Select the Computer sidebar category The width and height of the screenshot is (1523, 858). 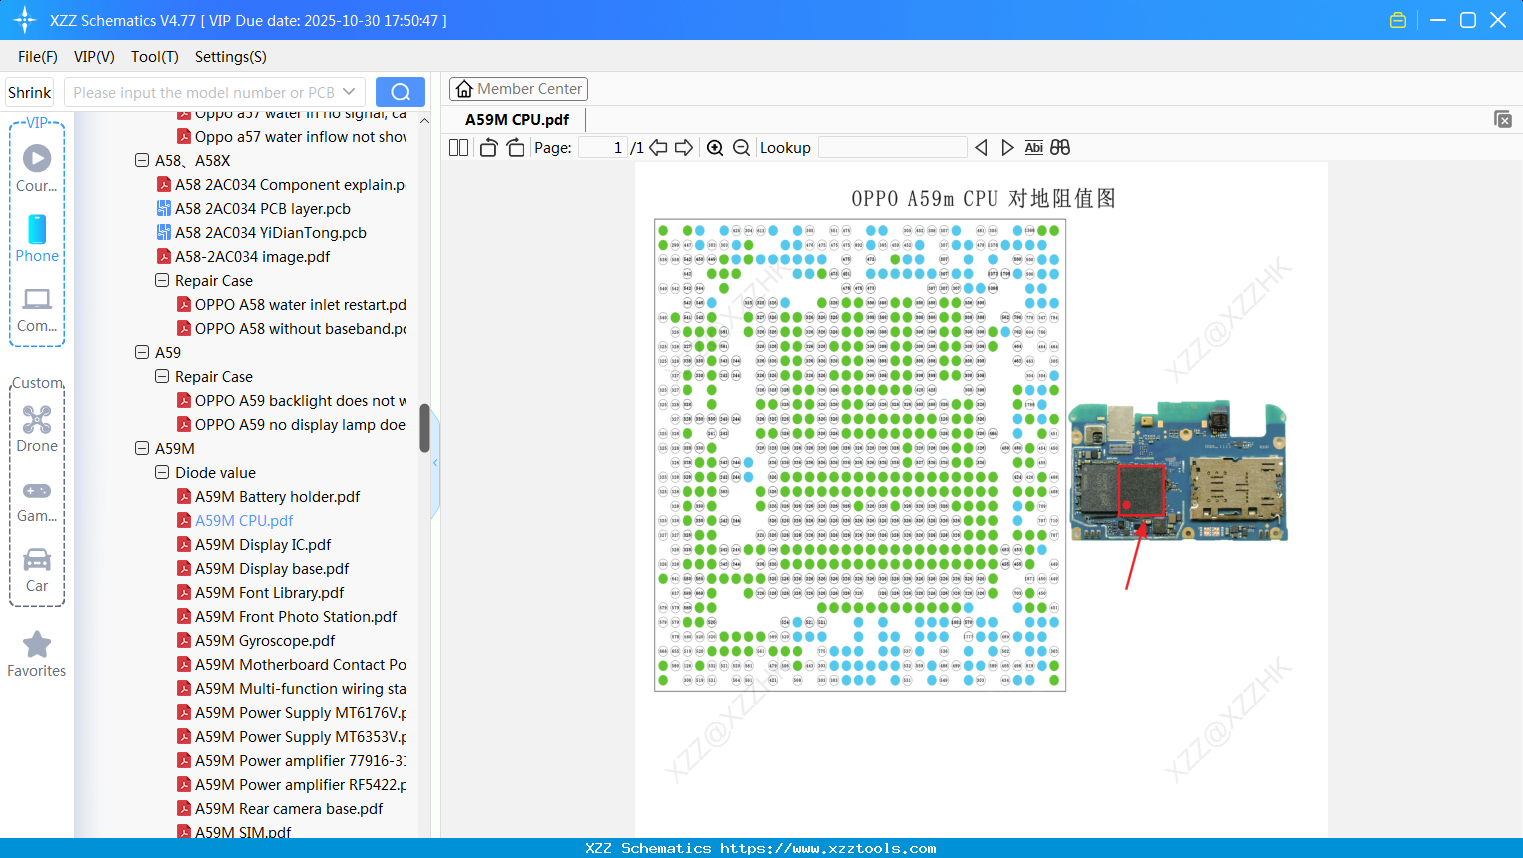[37, 309]
